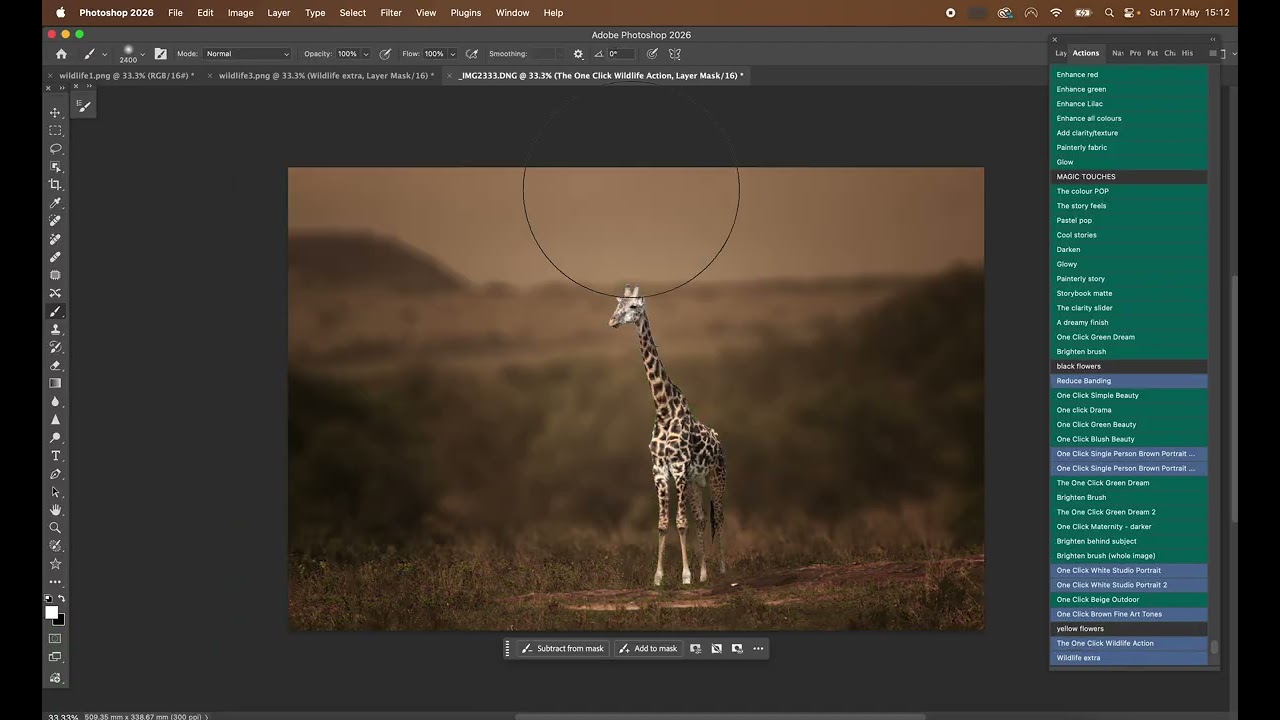The width and height of the screenshot is (1280, 720).
Task: Open the Filter menu
Action: pyautogui.click(x=391, y=13)
